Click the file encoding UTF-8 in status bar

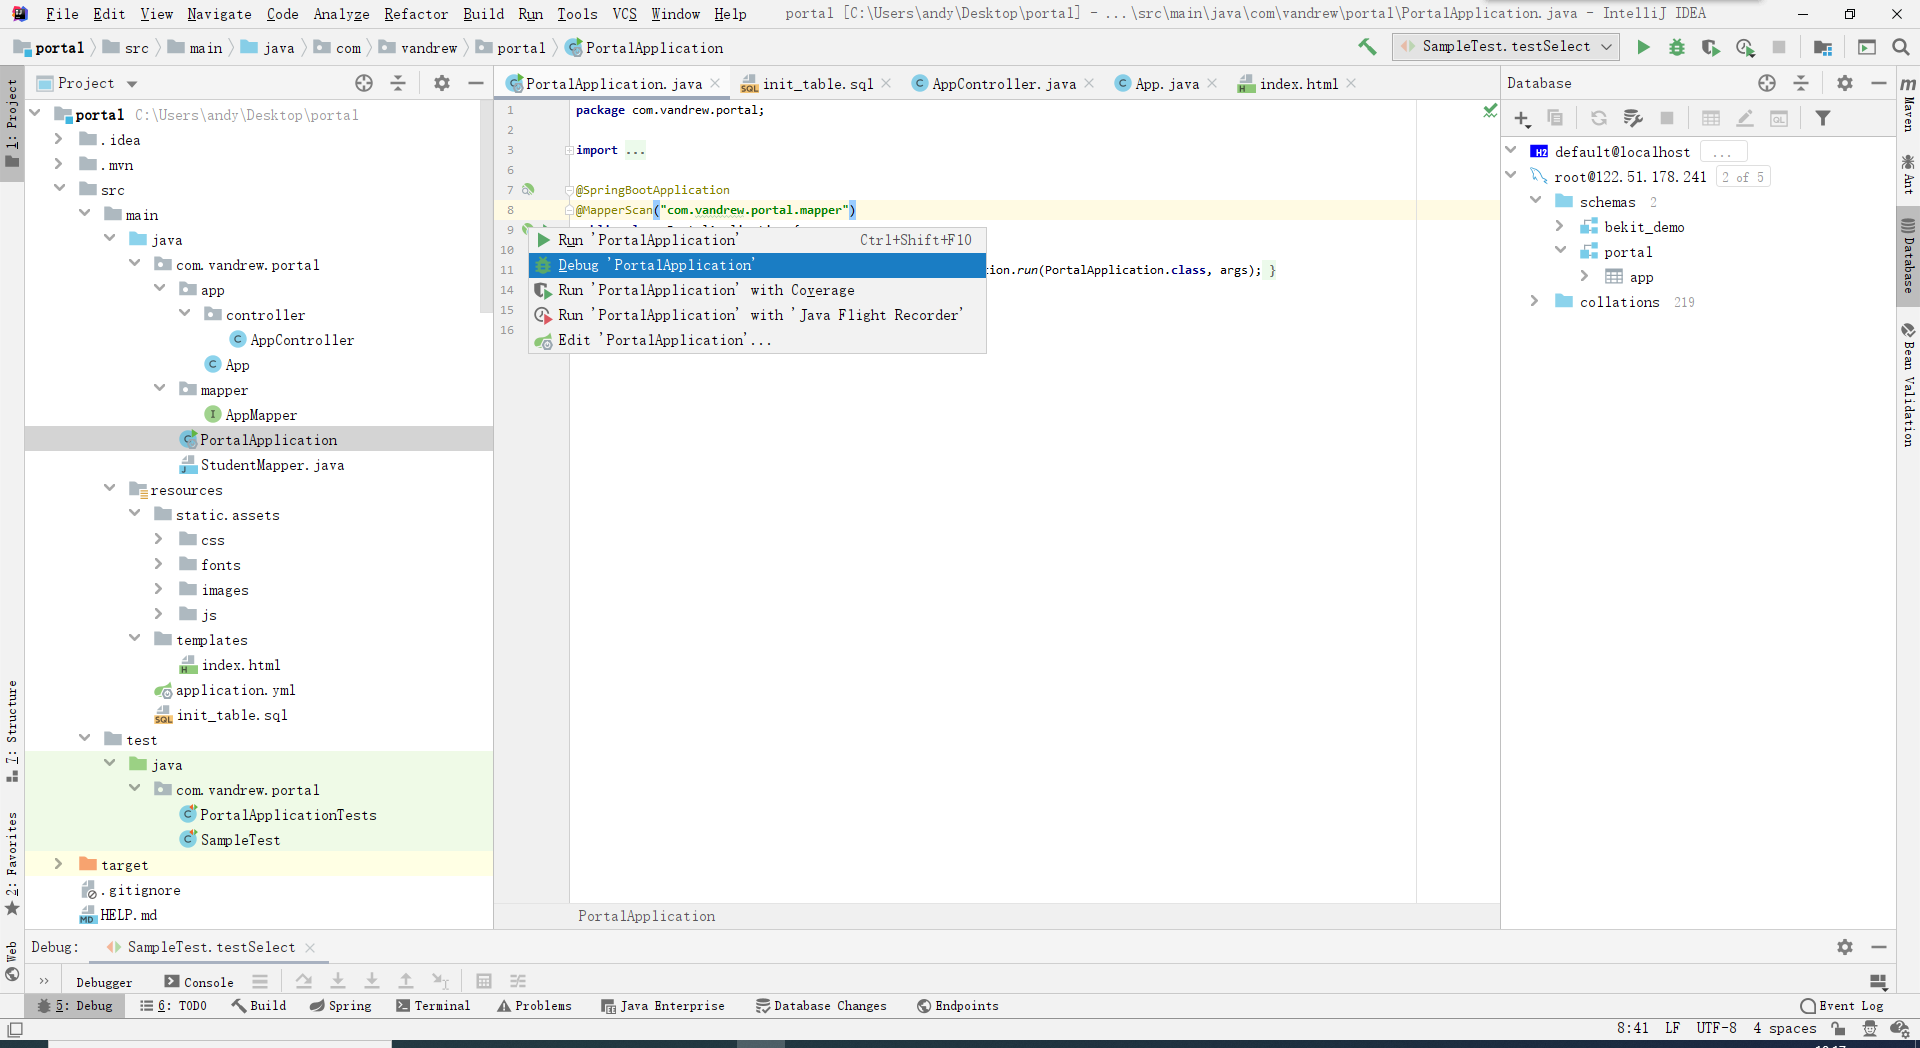point(1716,1028)
